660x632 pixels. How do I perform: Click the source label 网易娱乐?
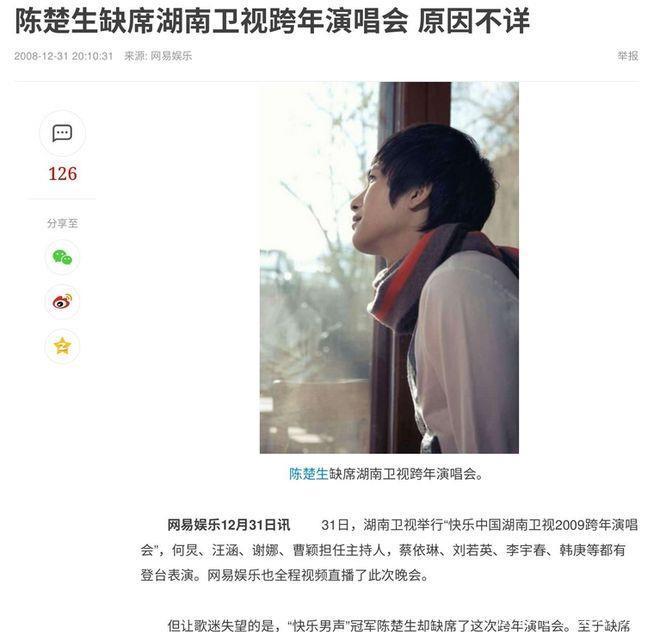click(x=171, y=56)
